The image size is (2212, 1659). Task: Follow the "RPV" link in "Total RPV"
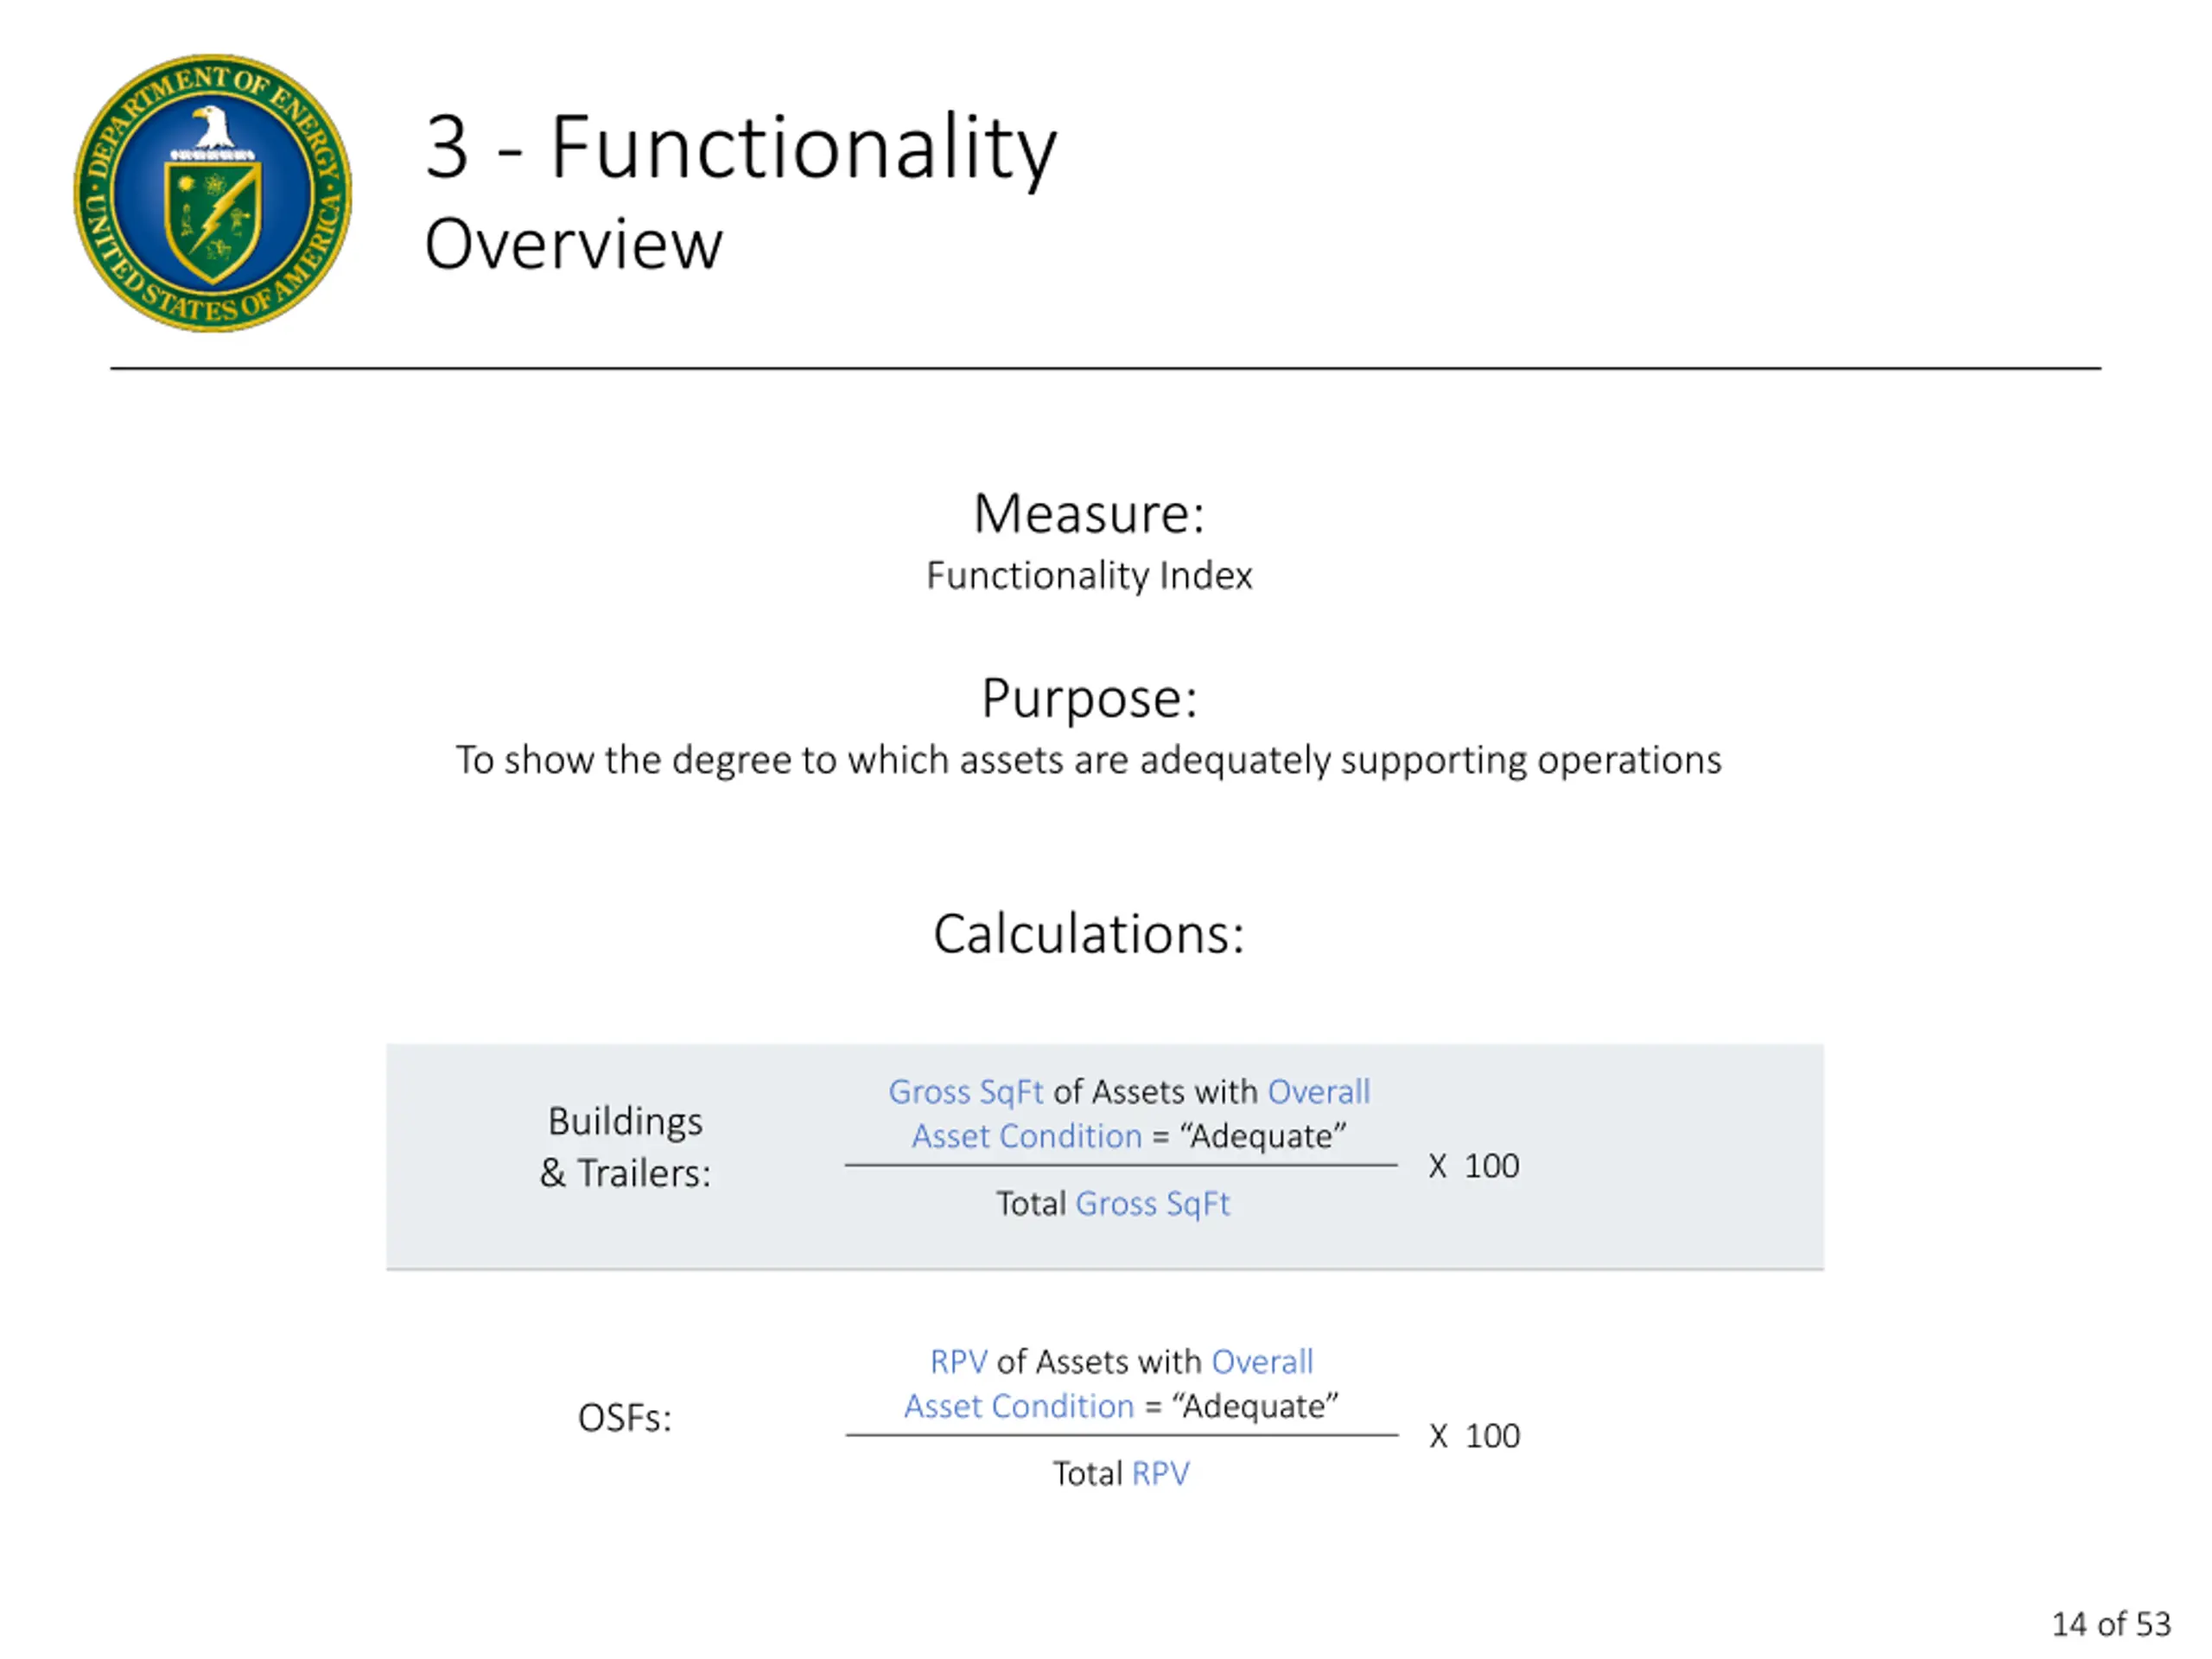pos(1161,1474)
